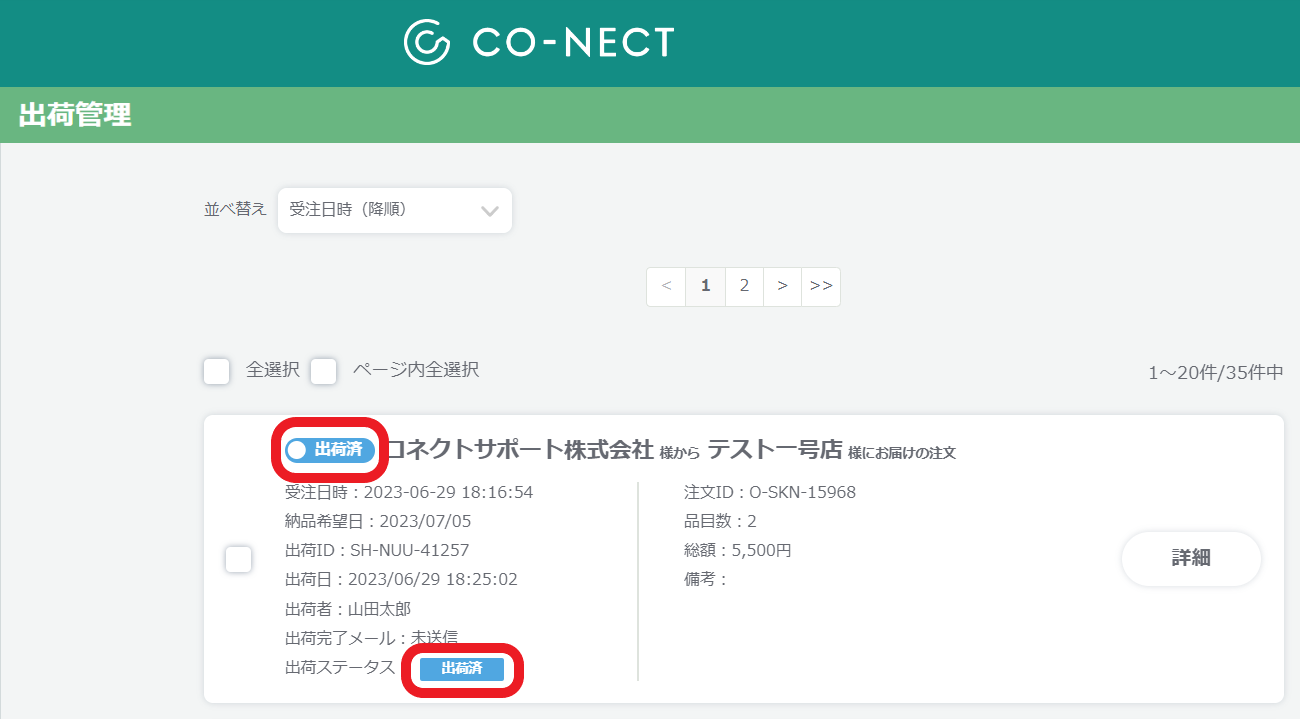Jump to last page with >>

click(821, 286)
